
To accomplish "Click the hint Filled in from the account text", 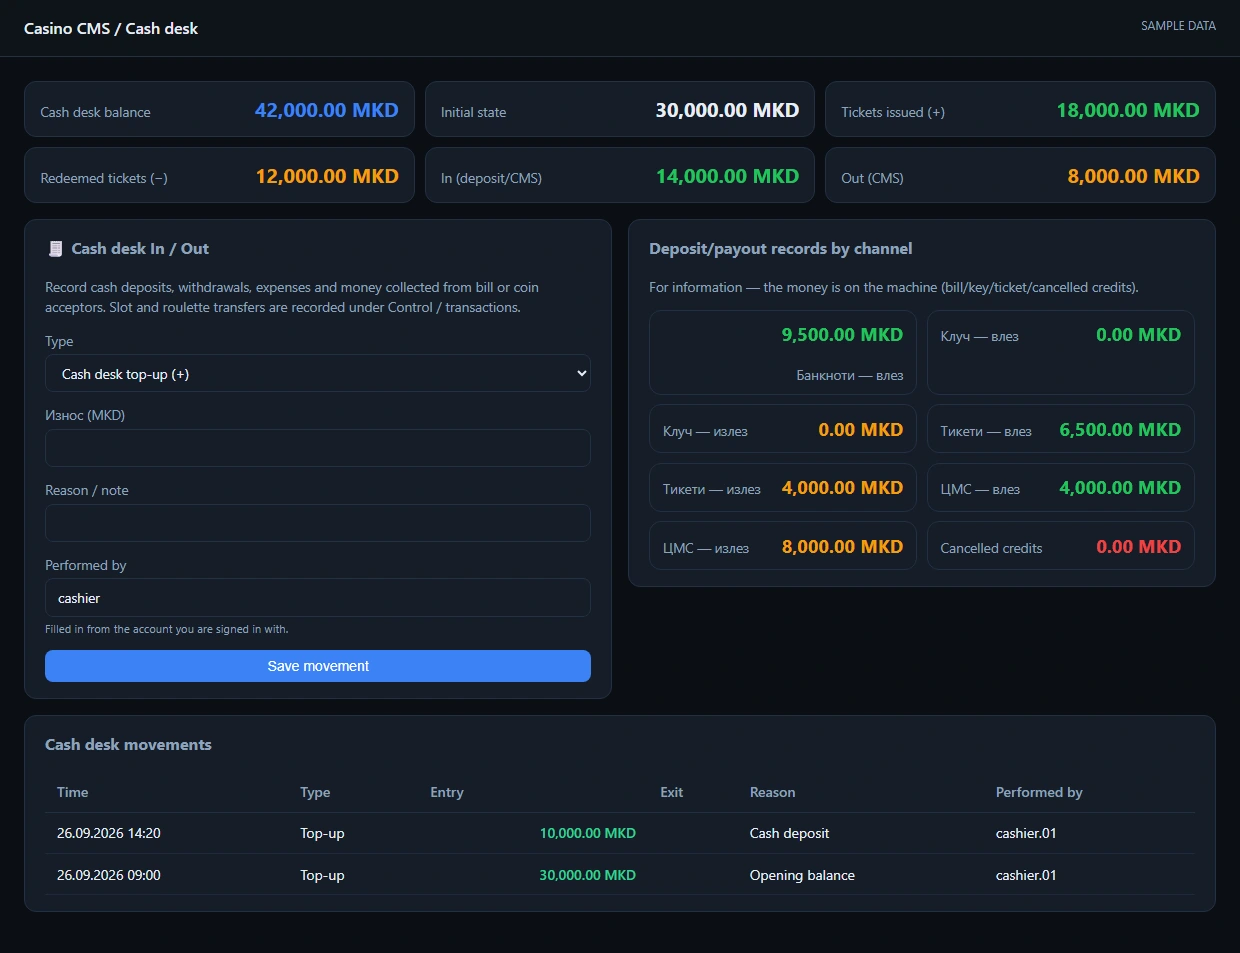I will [166, 629].
